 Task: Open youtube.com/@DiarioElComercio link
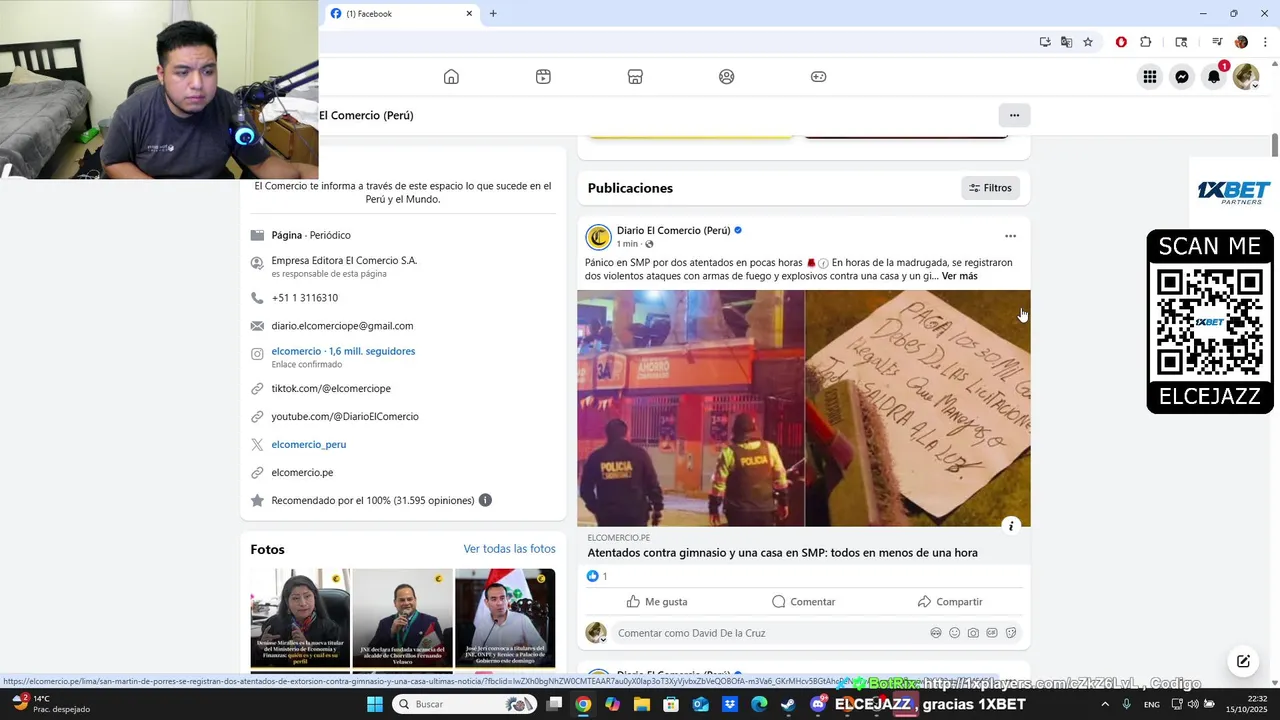tap(345, 416)
